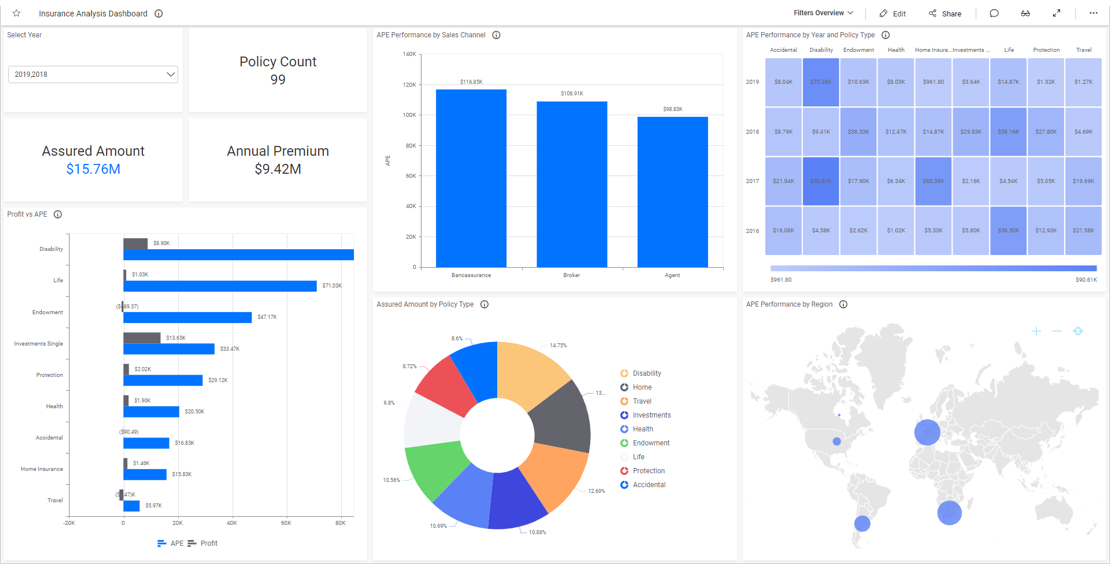Image resolution: width=1110 pixels, height=564 pixels.
Task: Open the three-dot more options menu
Action: tap(1093, 14)
